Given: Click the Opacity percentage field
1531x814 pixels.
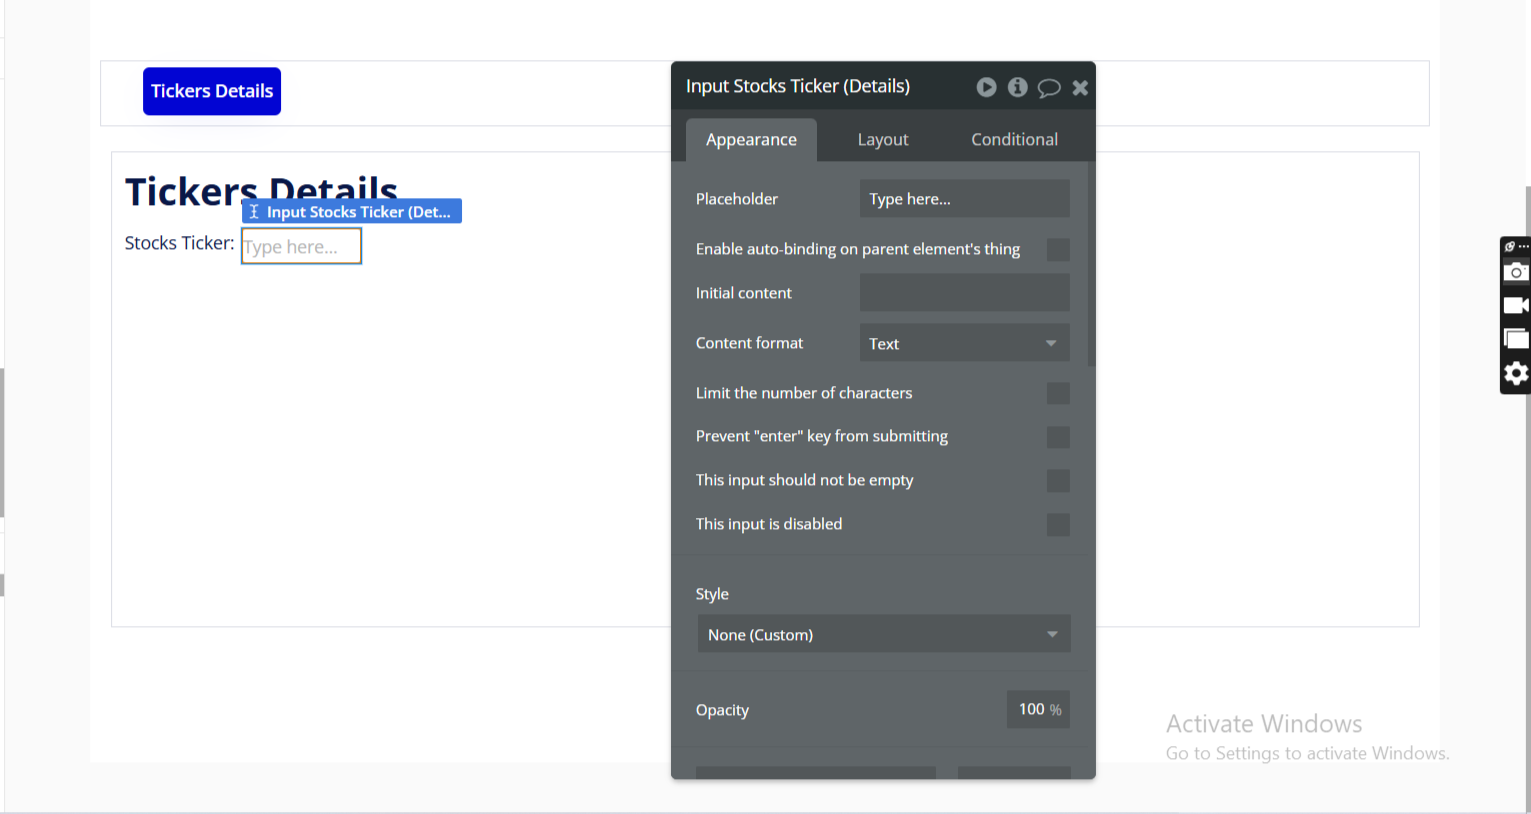Looking at the screenshot, I should 1037,709.
